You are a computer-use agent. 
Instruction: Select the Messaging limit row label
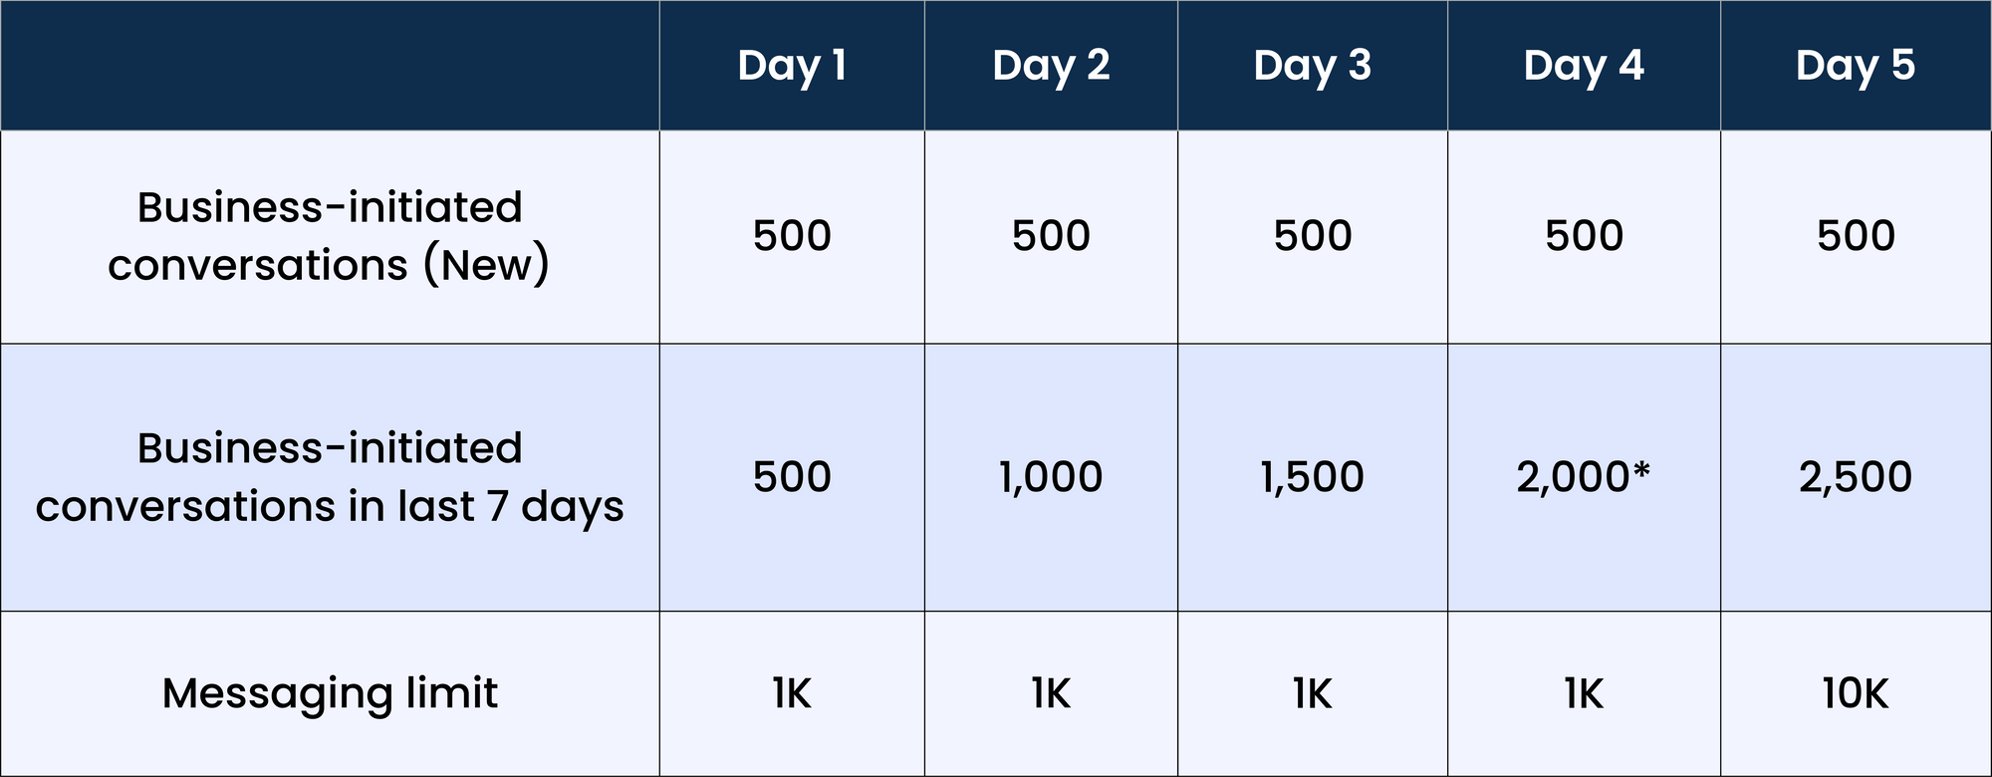329,693
